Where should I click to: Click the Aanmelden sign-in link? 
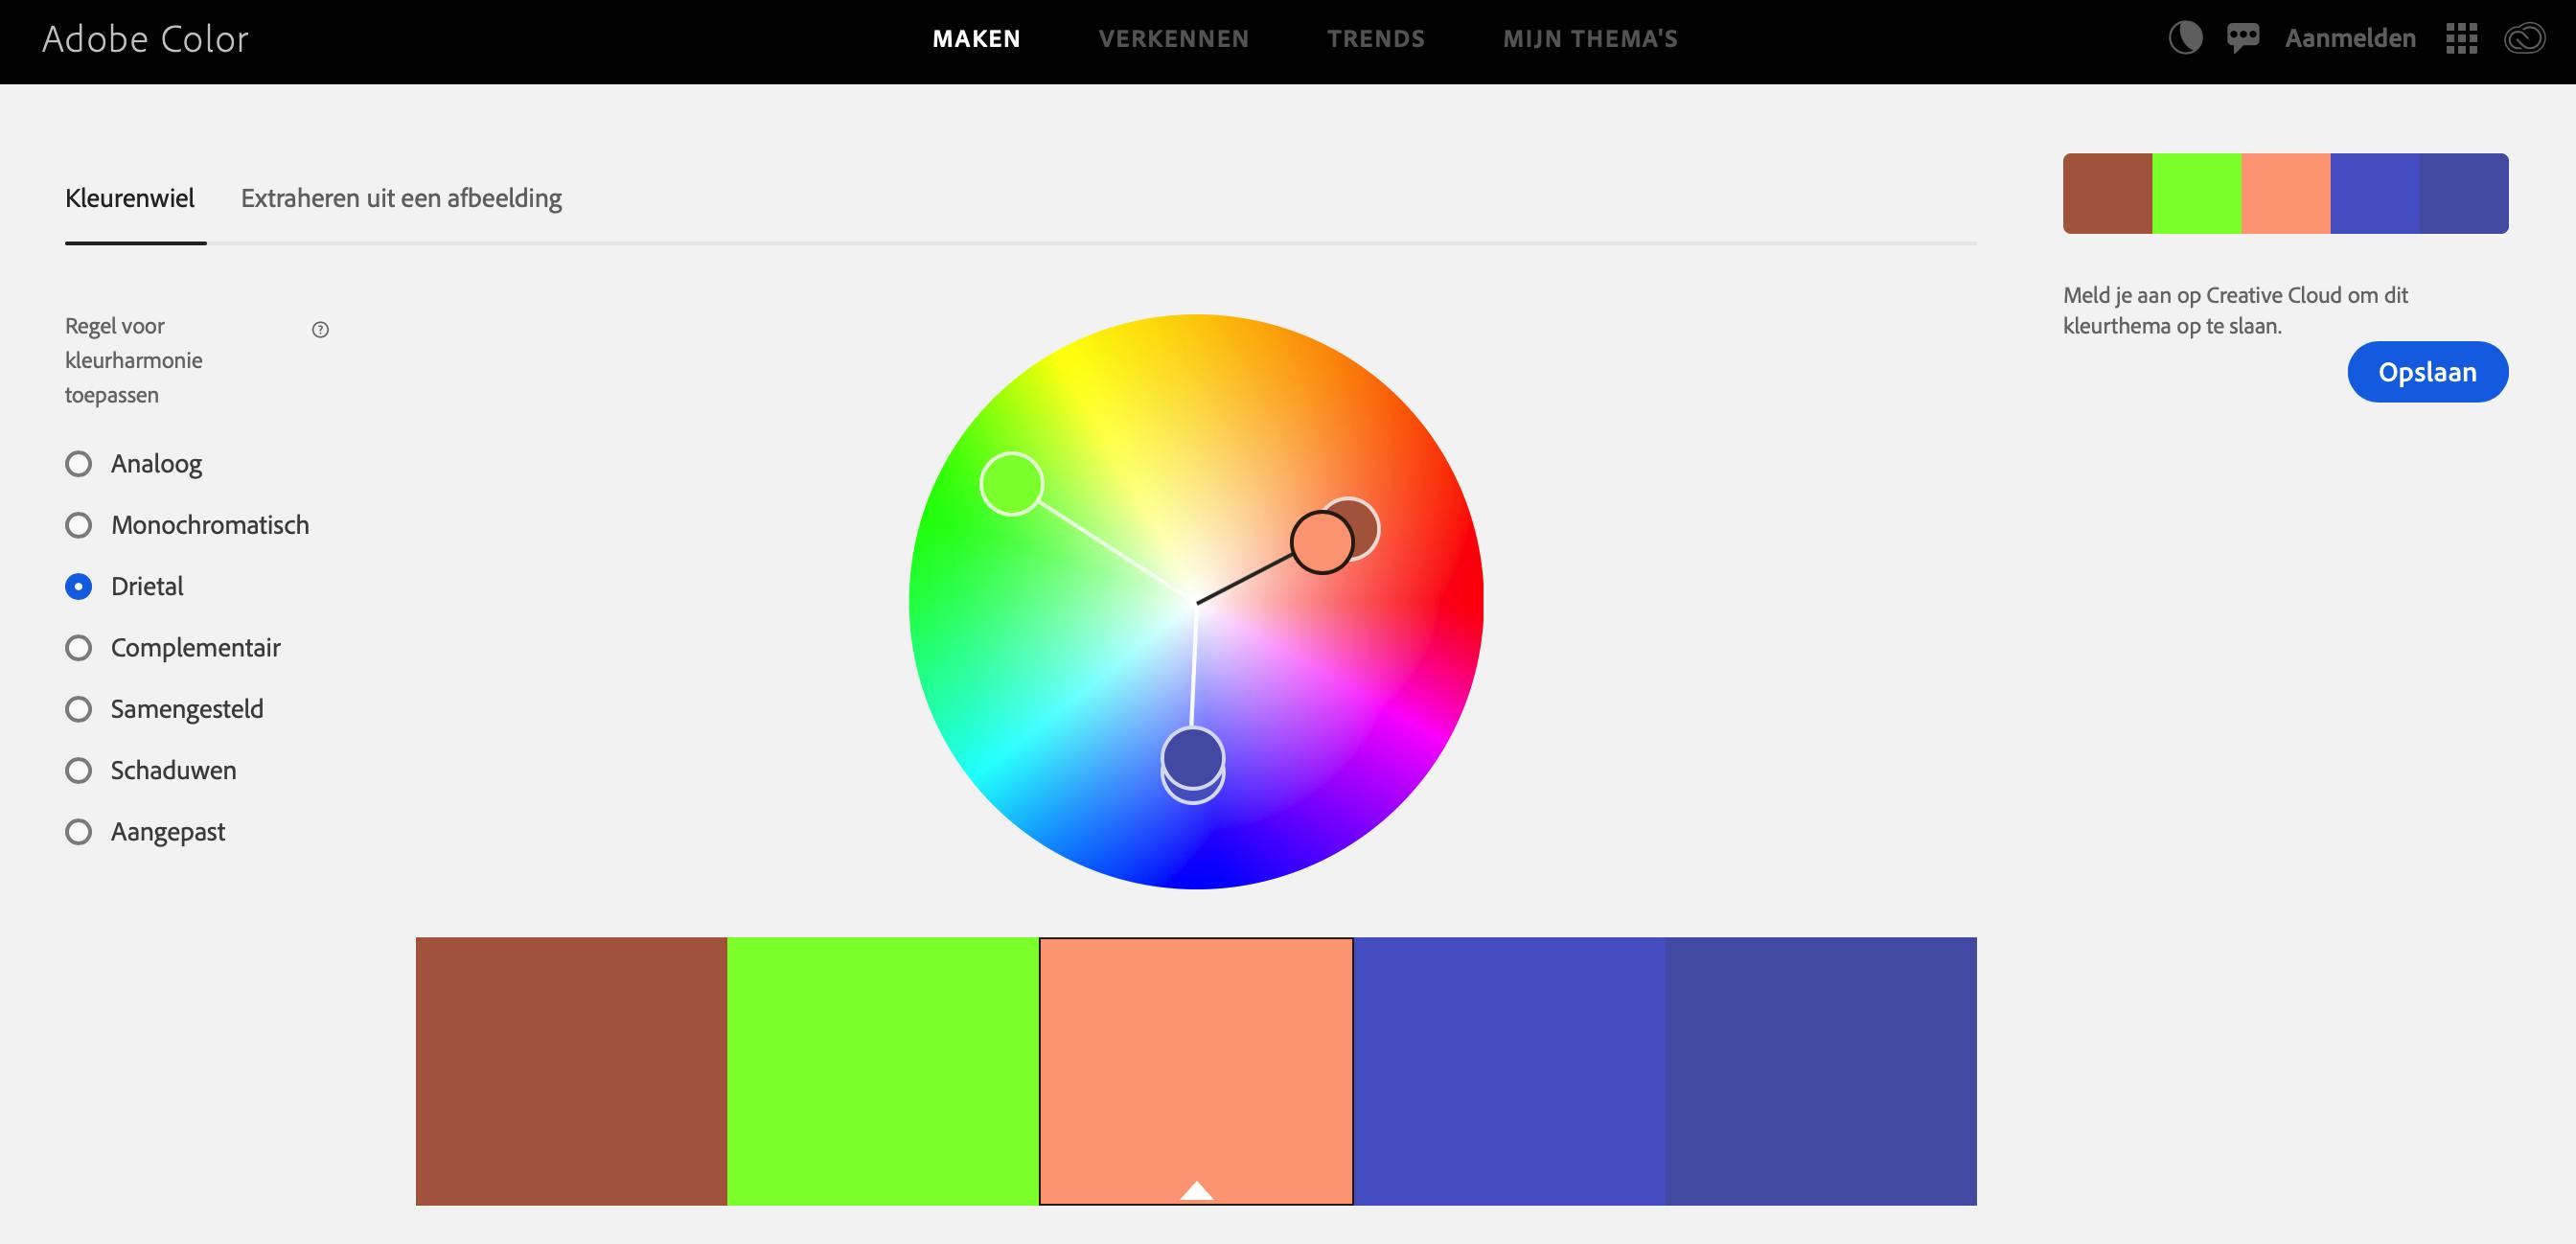(x=2349, y=39)
